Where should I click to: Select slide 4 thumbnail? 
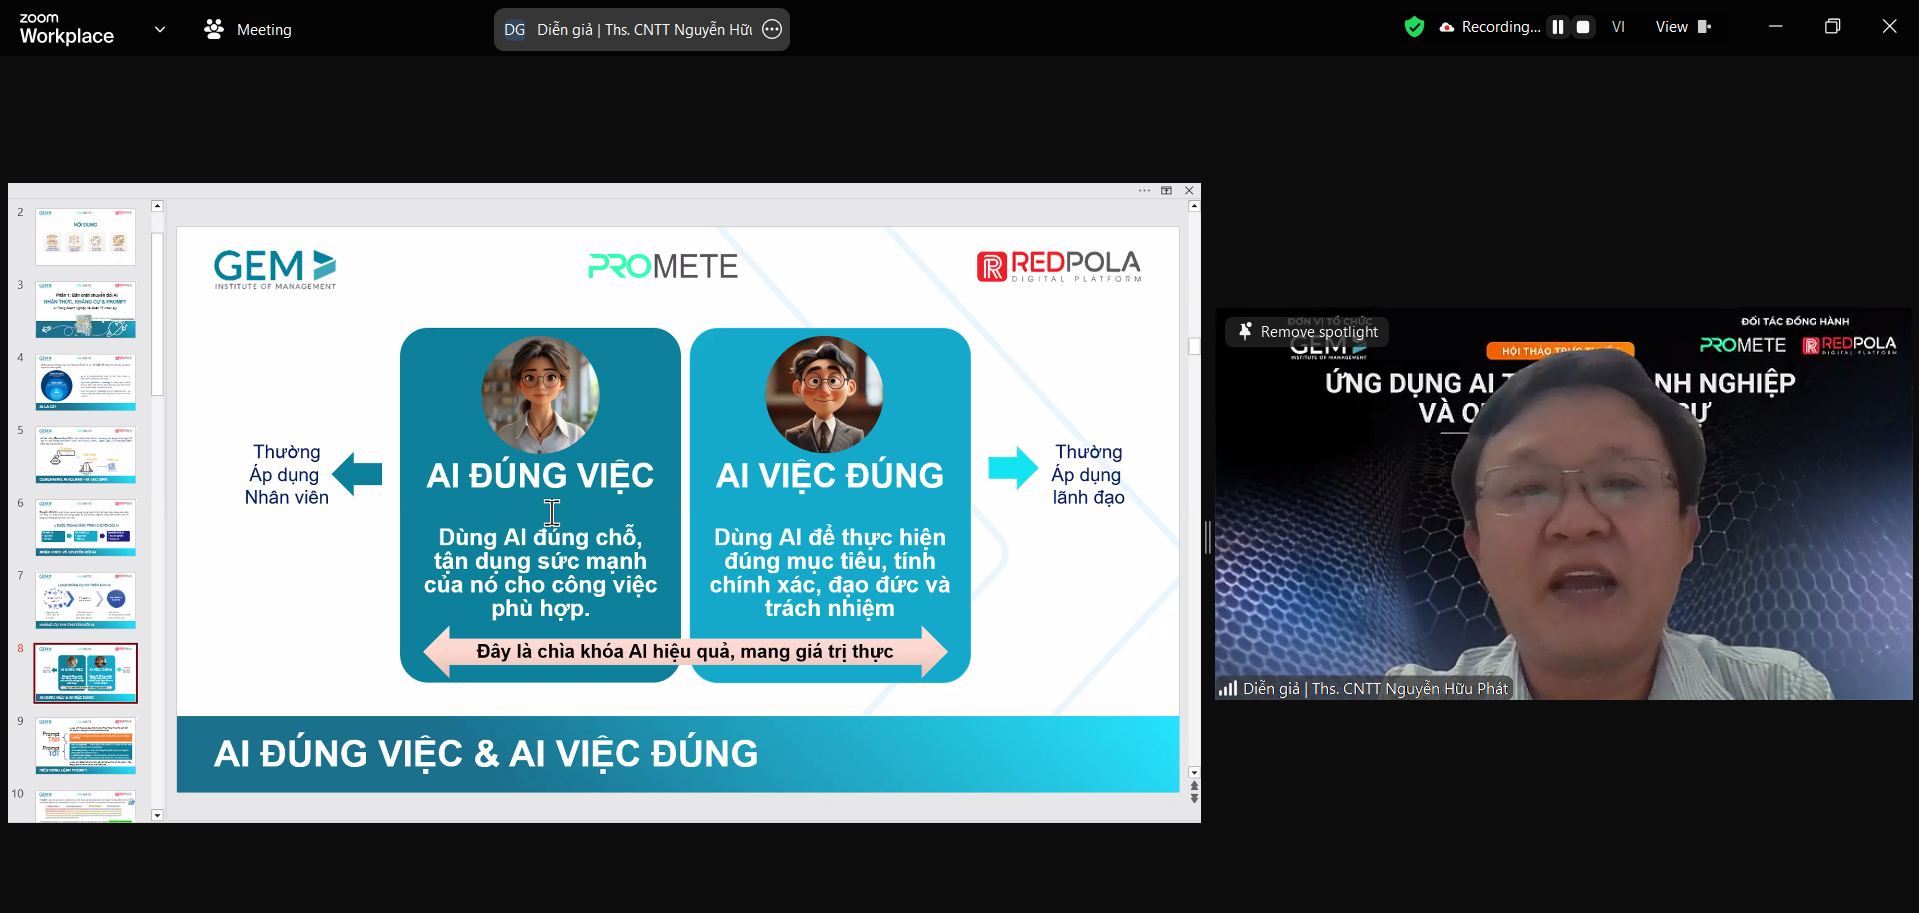click(85, 382)
